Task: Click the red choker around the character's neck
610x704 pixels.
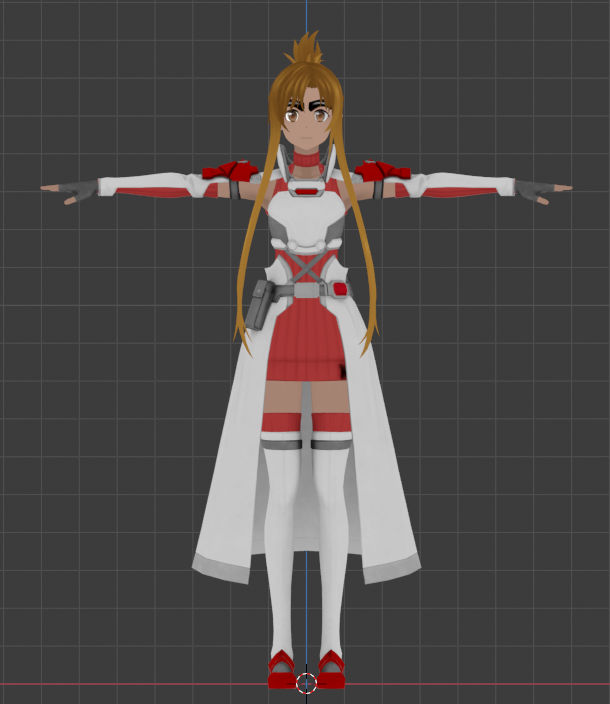Action: point(307,158)
